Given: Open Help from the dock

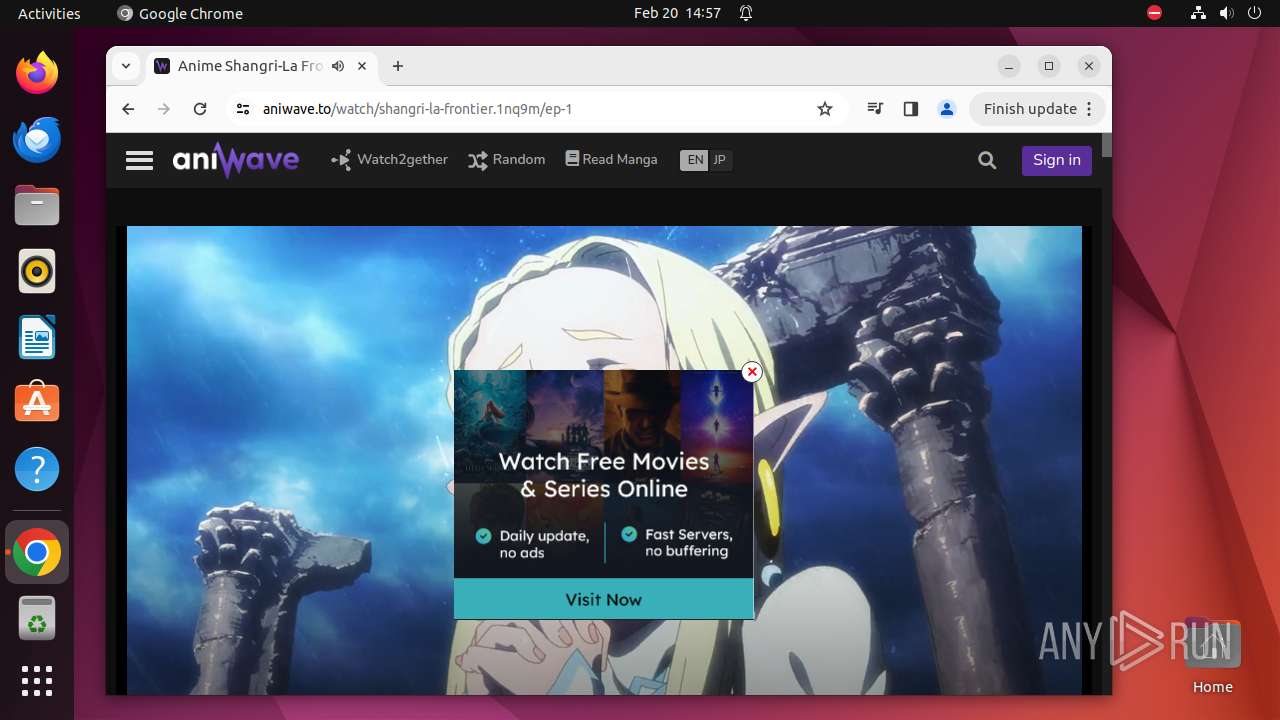Looking at the screenshot, I should click(37, 469).
